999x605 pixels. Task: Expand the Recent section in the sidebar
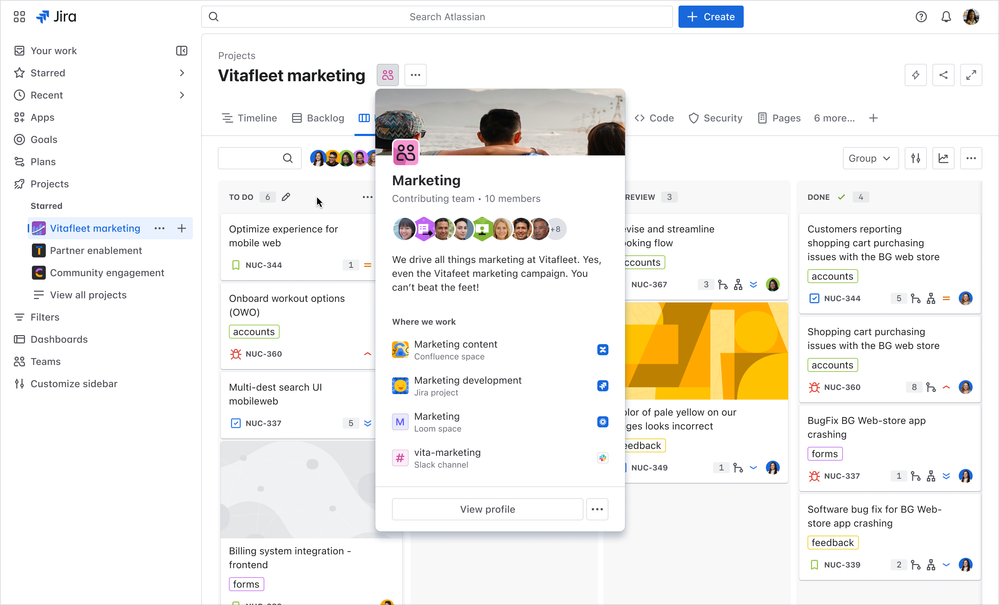181,95
